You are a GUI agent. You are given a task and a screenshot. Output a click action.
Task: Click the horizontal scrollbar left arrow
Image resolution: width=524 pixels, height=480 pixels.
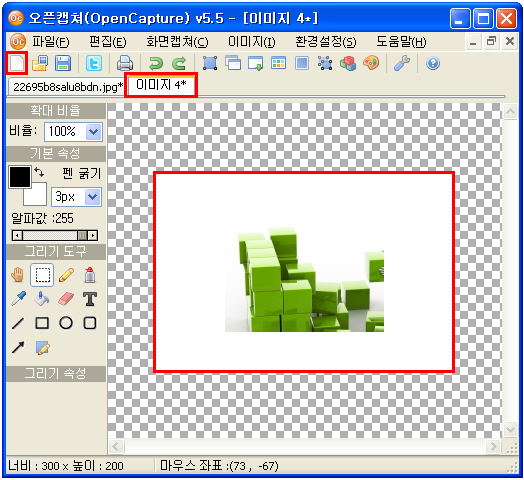point(116,446)
